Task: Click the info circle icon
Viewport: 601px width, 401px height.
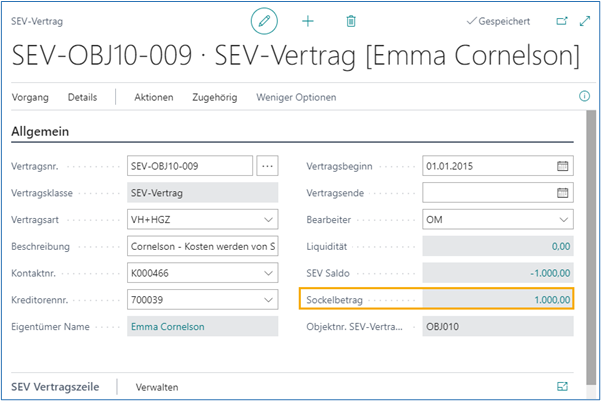Action: click(585, 97)
